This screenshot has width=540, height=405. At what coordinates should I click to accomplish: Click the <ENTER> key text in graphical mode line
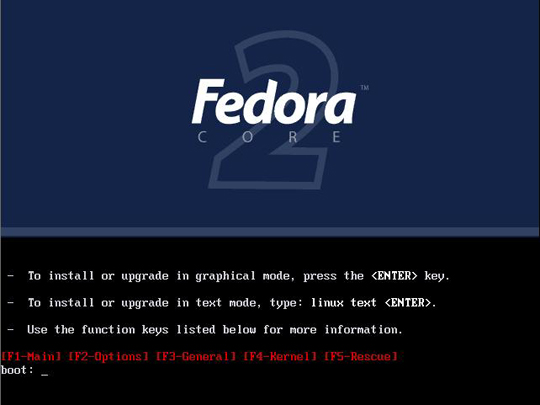394,276
